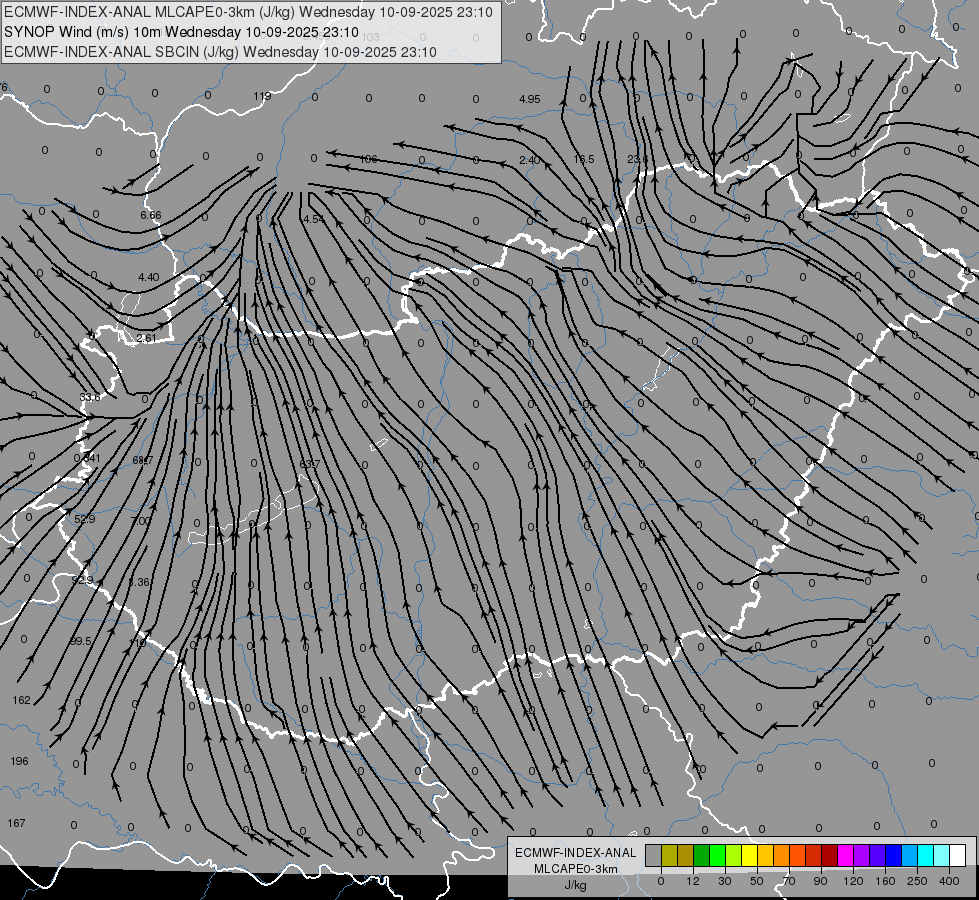The image size is (979, 900).
Task: Click the map value '4.40'
Action: tap(149, 277)
